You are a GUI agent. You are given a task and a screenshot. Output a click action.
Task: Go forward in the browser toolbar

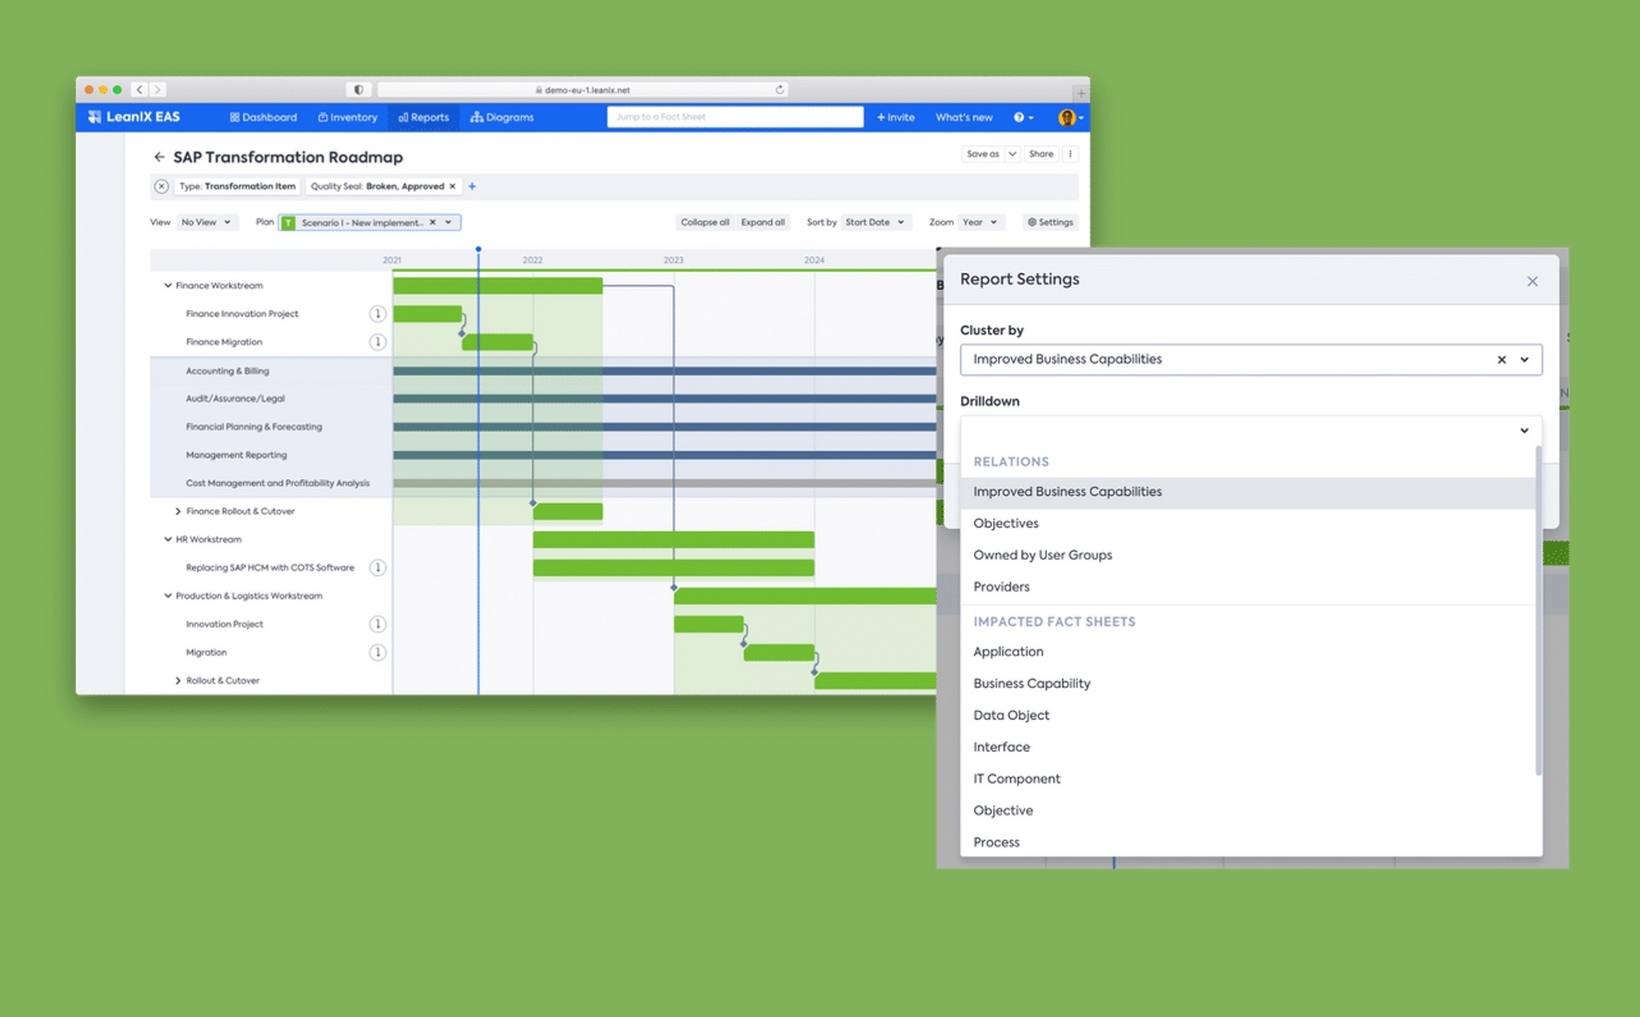(x=157, y=90)
